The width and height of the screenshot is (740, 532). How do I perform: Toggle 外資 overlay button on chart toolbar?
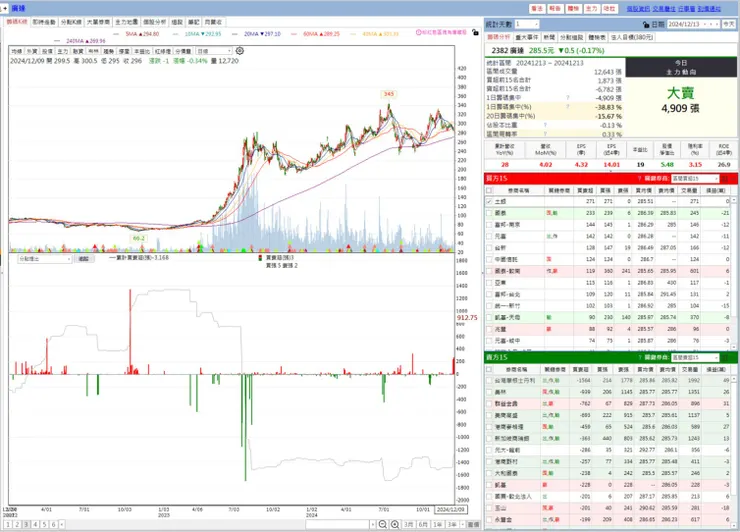[32, 51]
